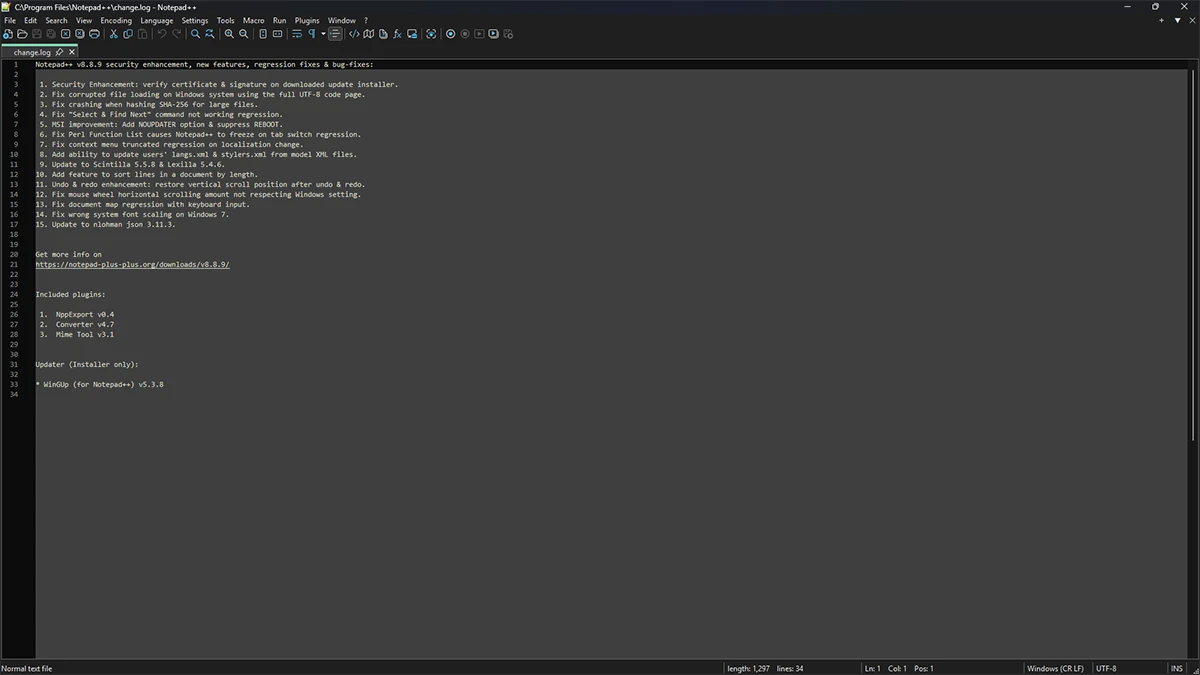Screen dimensions: 1200x675
Task: Toggle the INS mode in status bar
Action: (x=1177, y=668)
